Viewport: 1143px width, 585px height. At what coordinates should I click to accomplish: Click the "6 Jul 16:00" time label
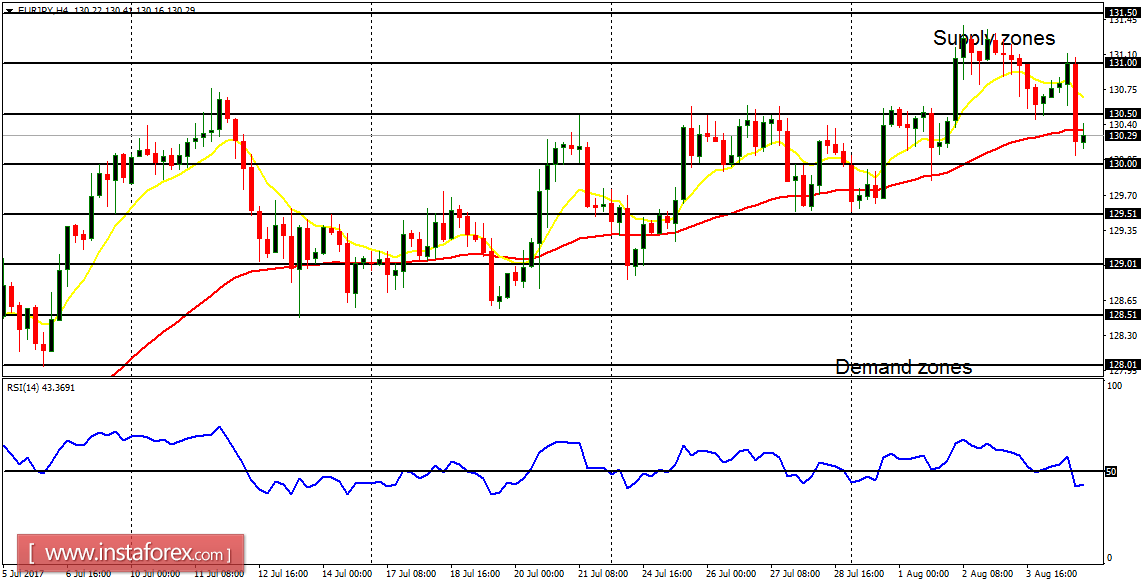pyautogui.click(x=89, y=575)
